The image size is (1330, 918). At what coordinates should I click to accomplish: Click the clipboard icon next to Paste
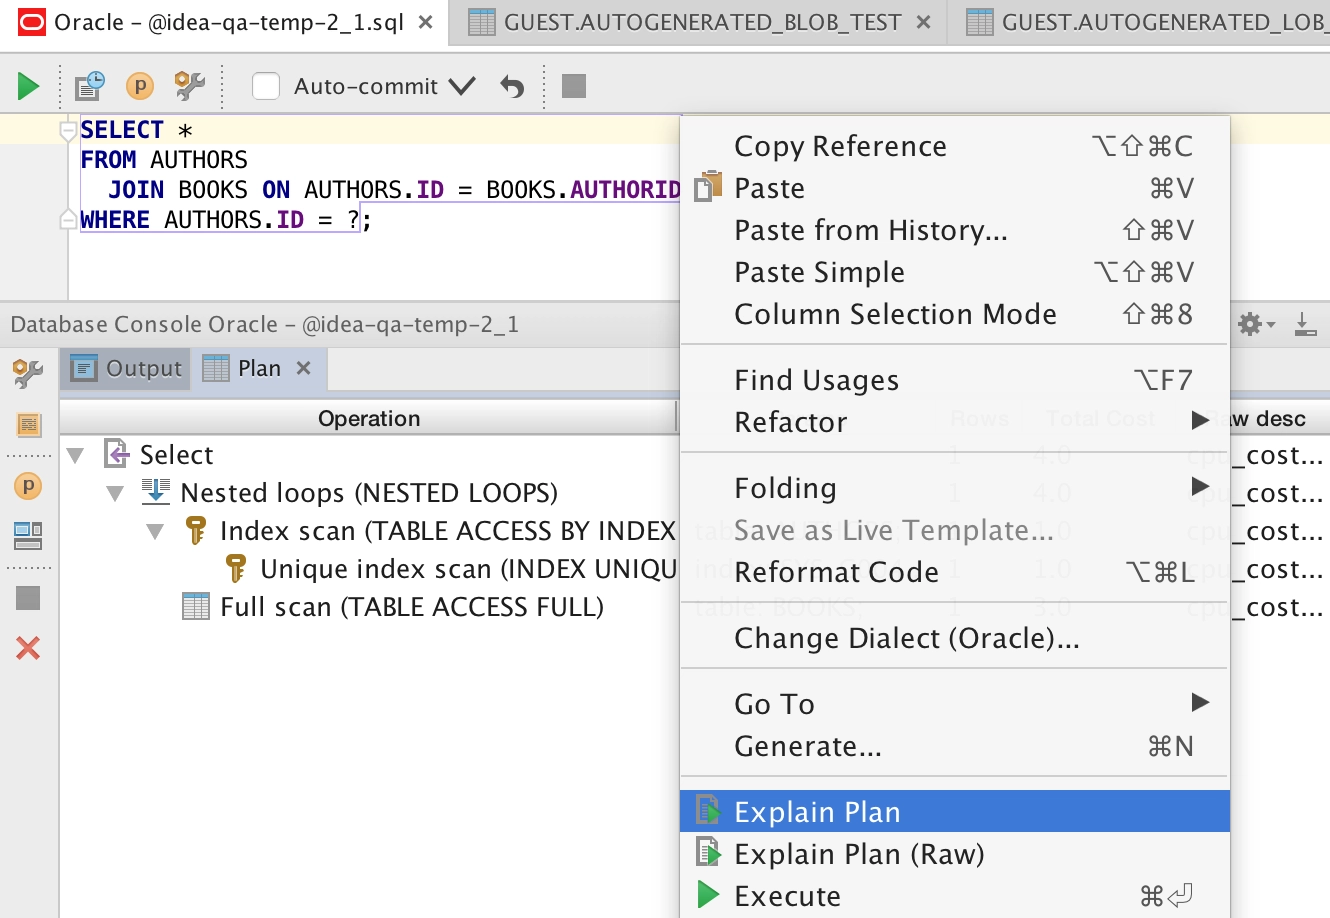pyautogui.click(x=708, y=187)
